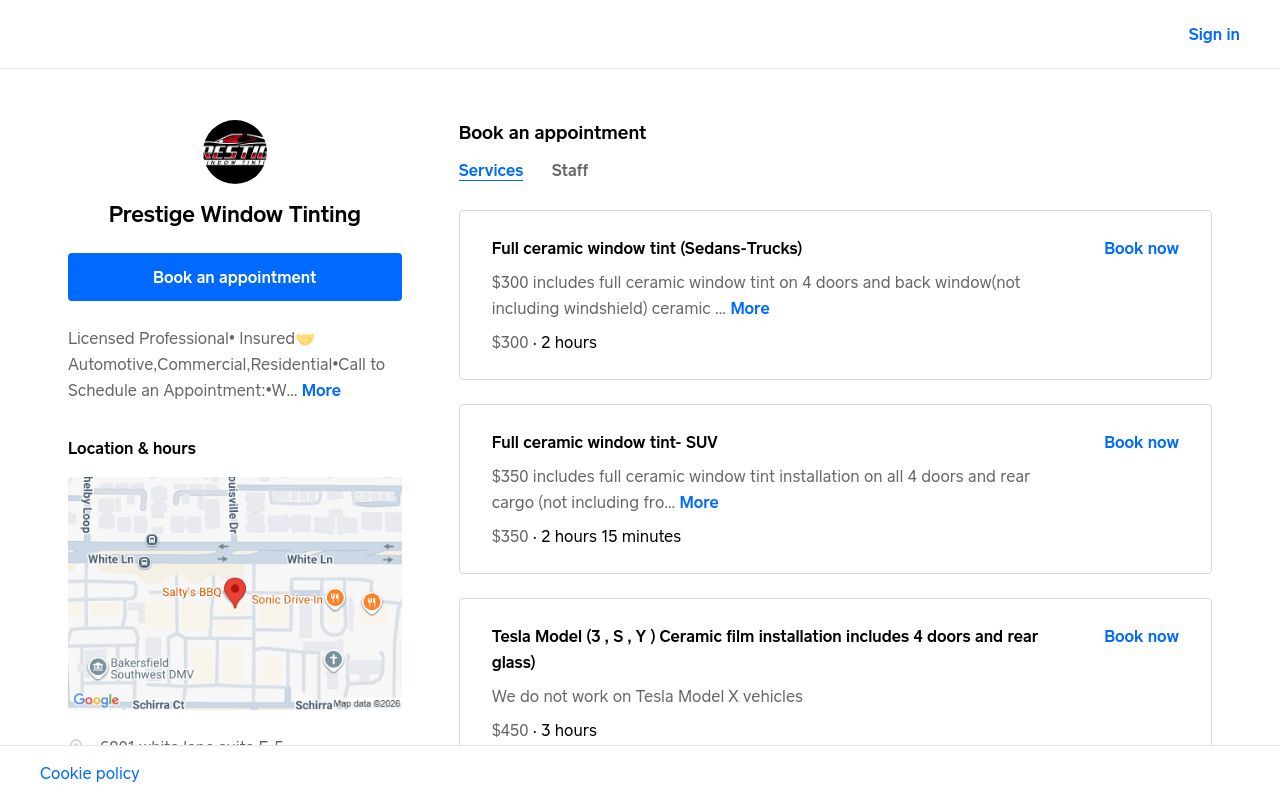Click the Prestige Window Tinting heading

pos(235,214)
